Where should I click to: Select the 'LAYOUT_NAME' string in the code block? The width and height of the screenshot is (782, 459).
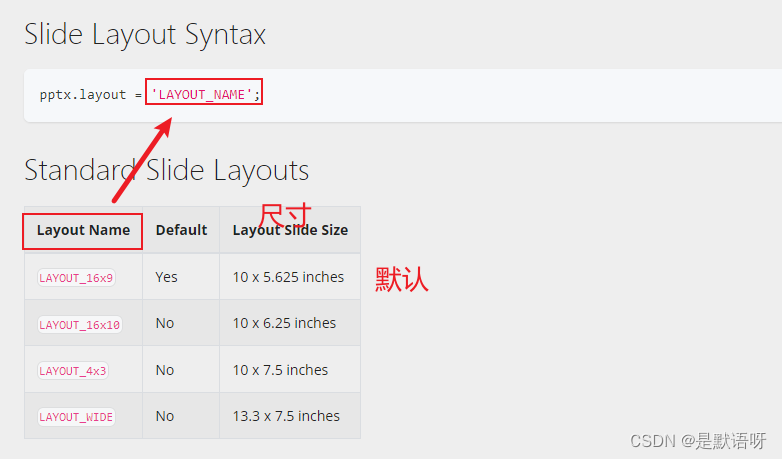pos(201,95)
